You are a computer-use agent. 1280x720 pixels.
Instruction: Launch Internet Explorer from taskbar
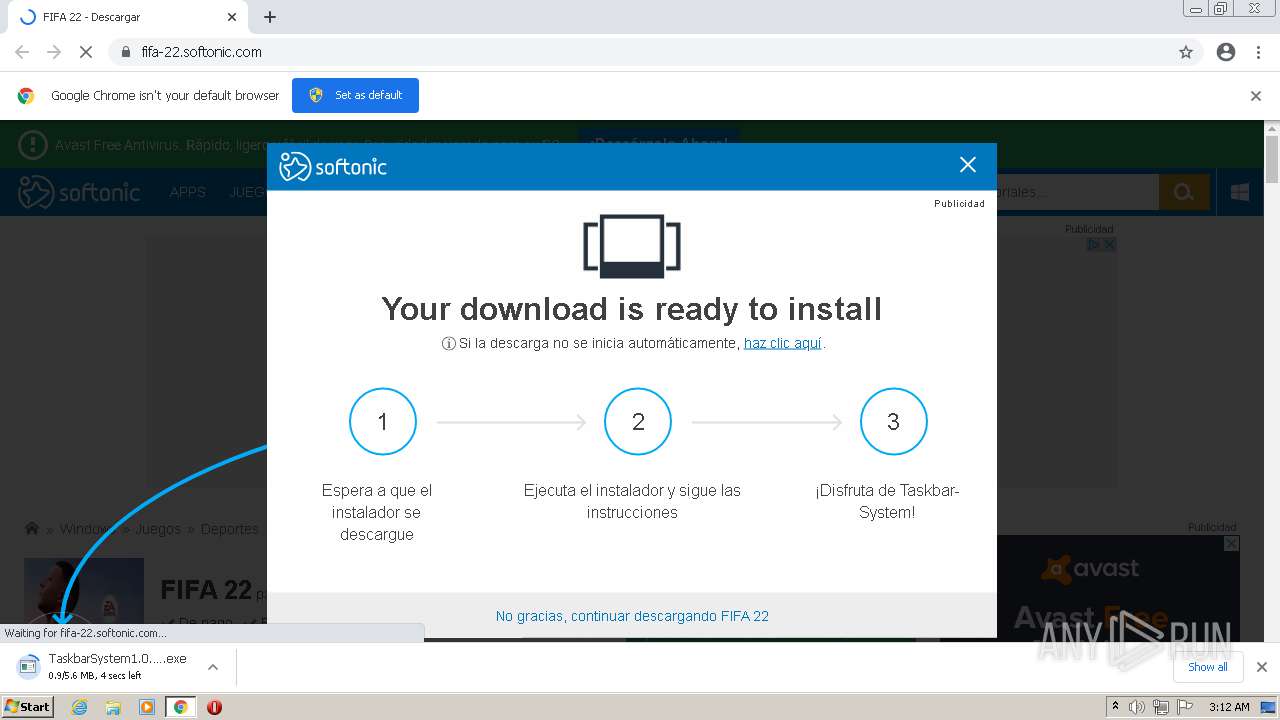pos(79,707)
